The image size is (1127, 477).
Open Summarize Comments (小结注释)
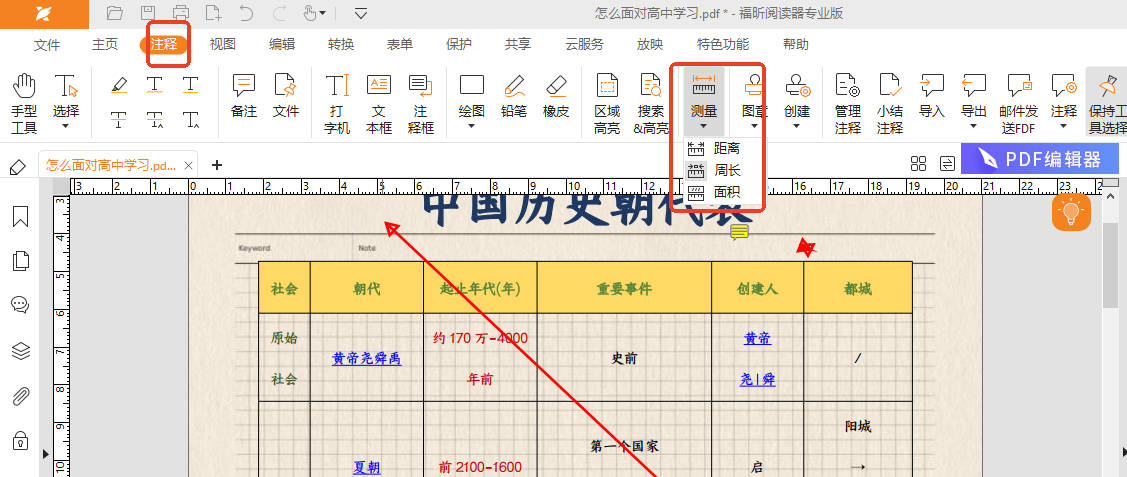coord(890,103)
